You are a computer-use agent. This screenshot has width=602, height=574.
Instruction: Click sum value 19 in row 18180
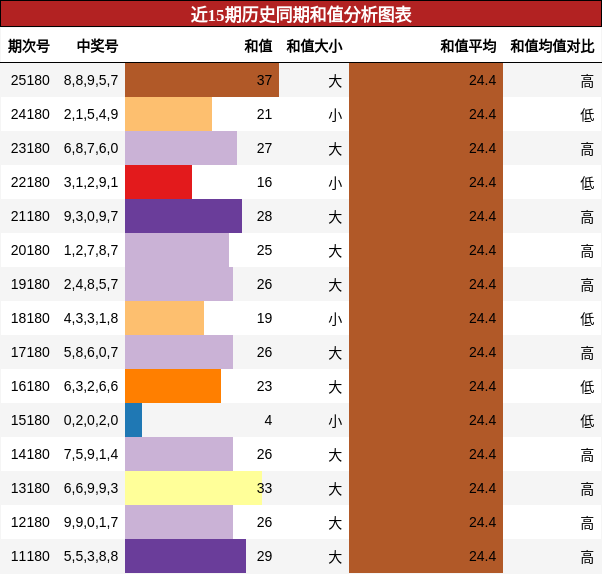point(264,318)
